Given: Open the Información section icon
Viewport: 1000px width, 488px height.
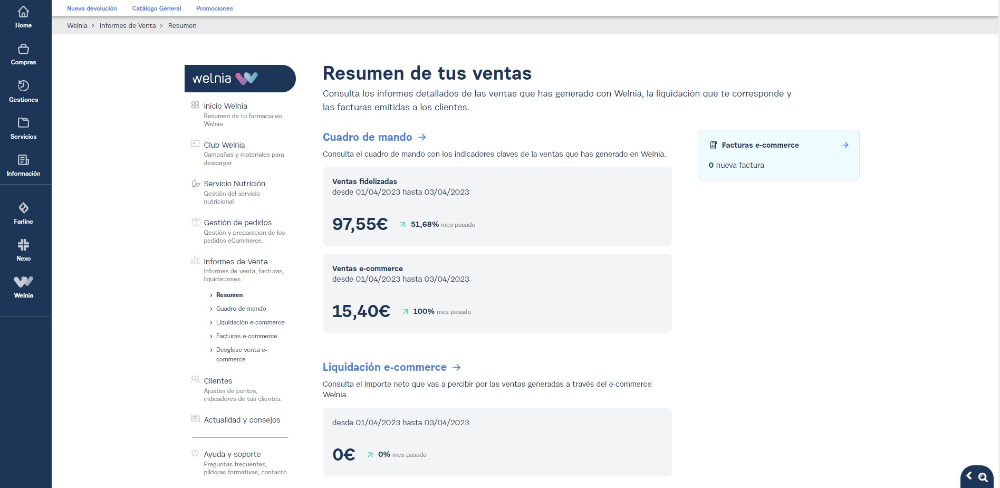Looking at the screenshot, I should tap(24, 159).
